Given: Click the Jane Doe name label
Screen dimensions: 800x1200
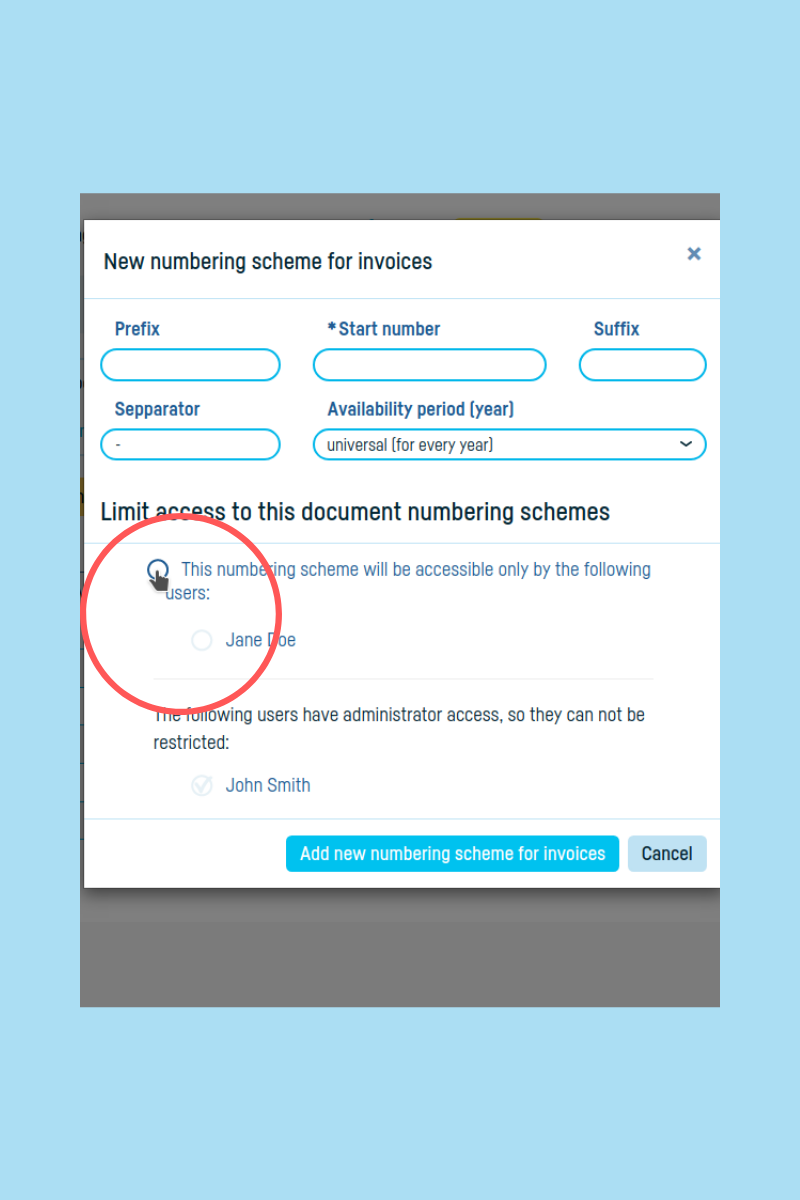Looking at the screenshot, I should click(x=261, y=640).
